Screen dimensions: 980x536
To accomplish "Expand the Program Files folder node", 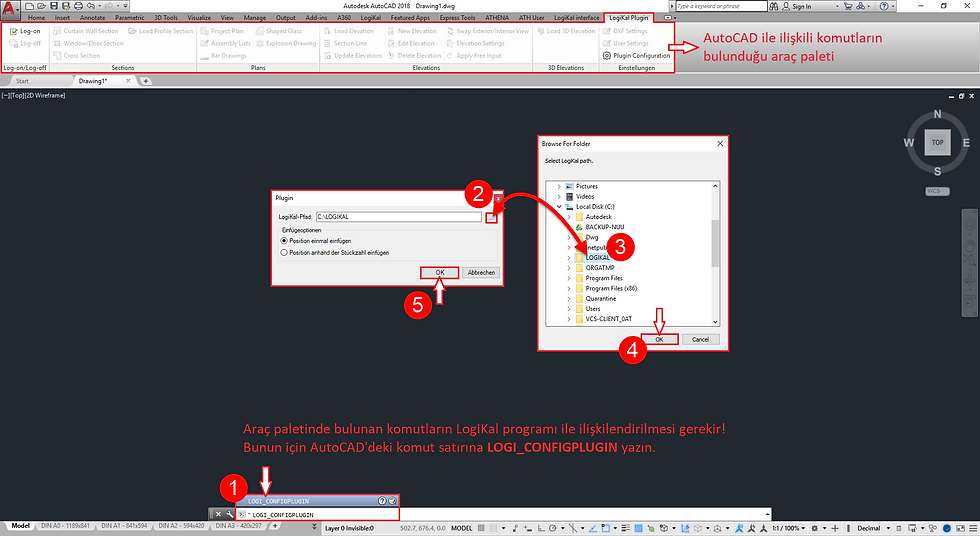I will pos(569,278).
